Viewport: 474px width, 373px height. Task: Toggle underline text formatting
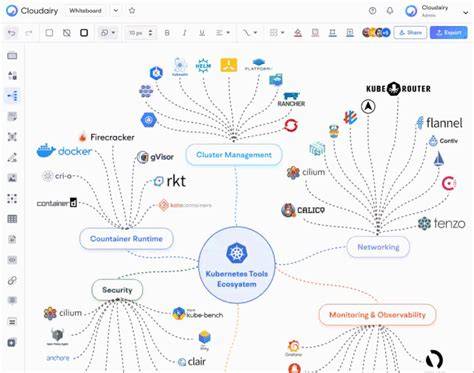point(202,33)
